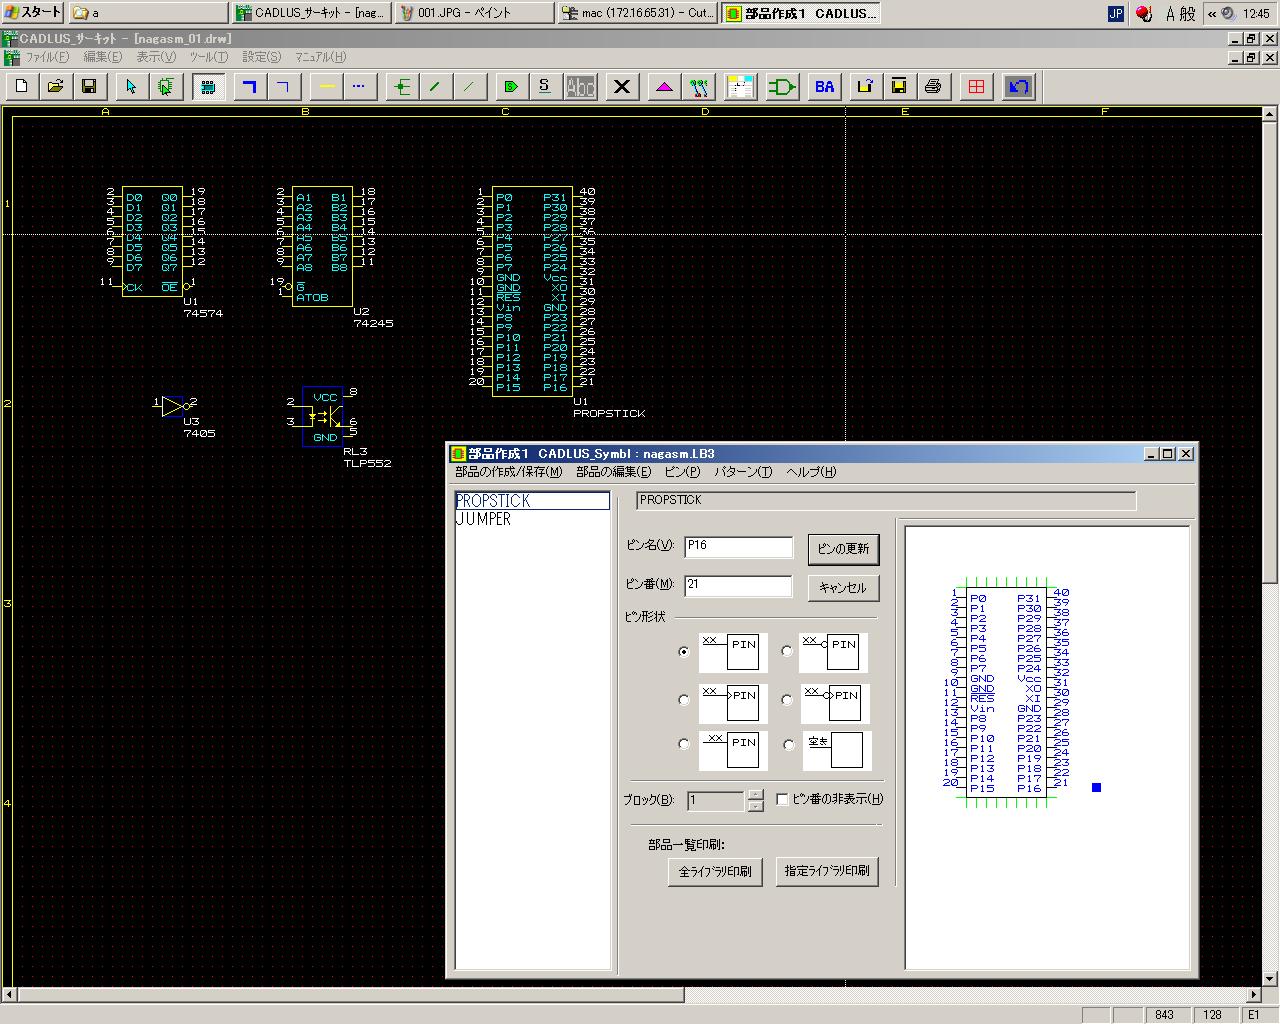Click the blue undo arrow icon

coord(1018,87)
